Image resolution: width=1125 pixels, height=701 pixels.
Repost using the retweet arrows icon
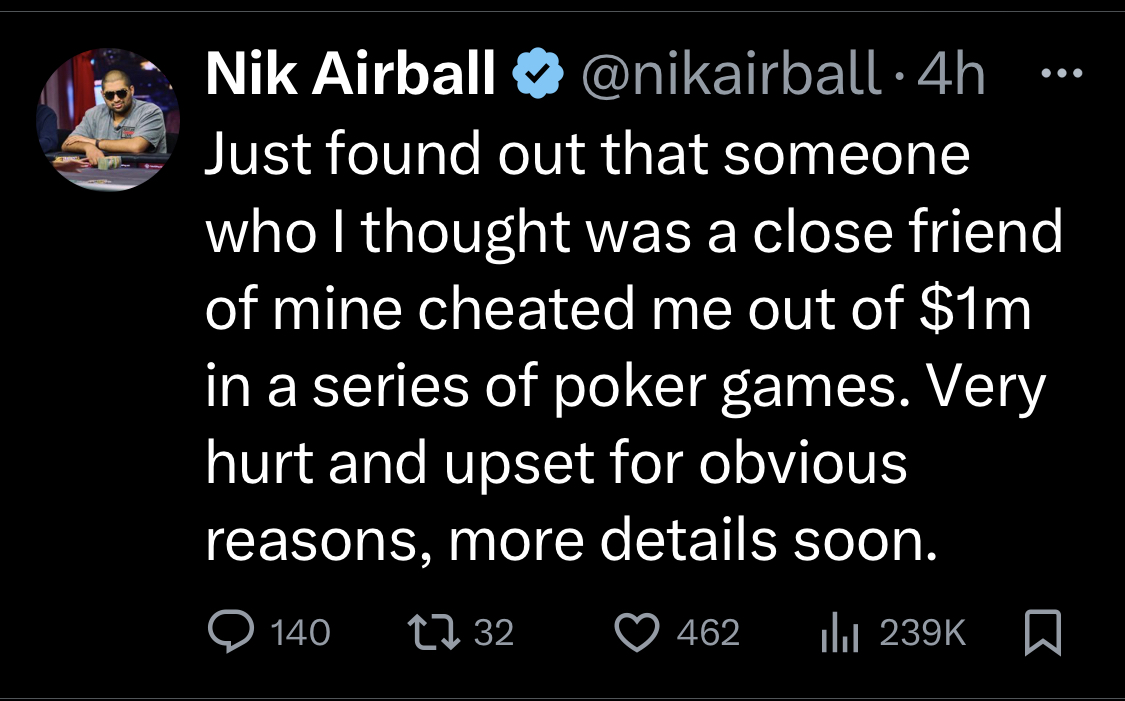pos(434,632)
